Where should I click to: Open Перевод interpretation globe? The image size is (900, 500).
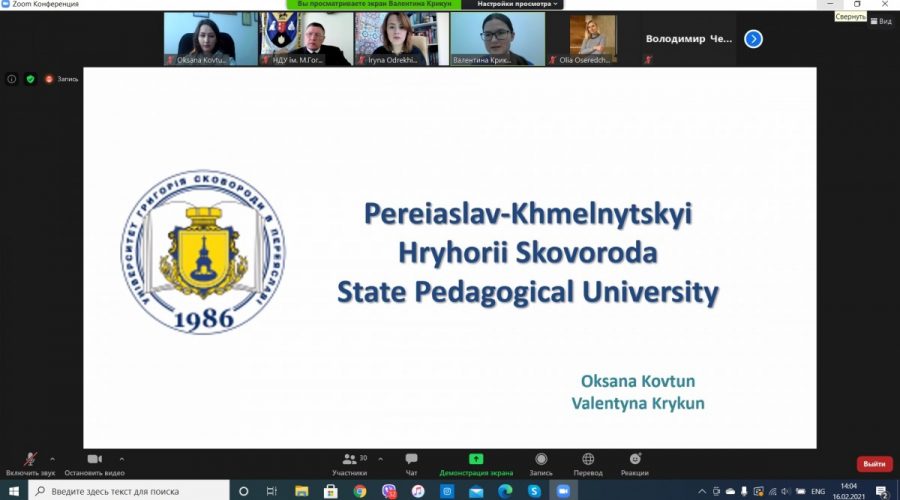[588, 464]
